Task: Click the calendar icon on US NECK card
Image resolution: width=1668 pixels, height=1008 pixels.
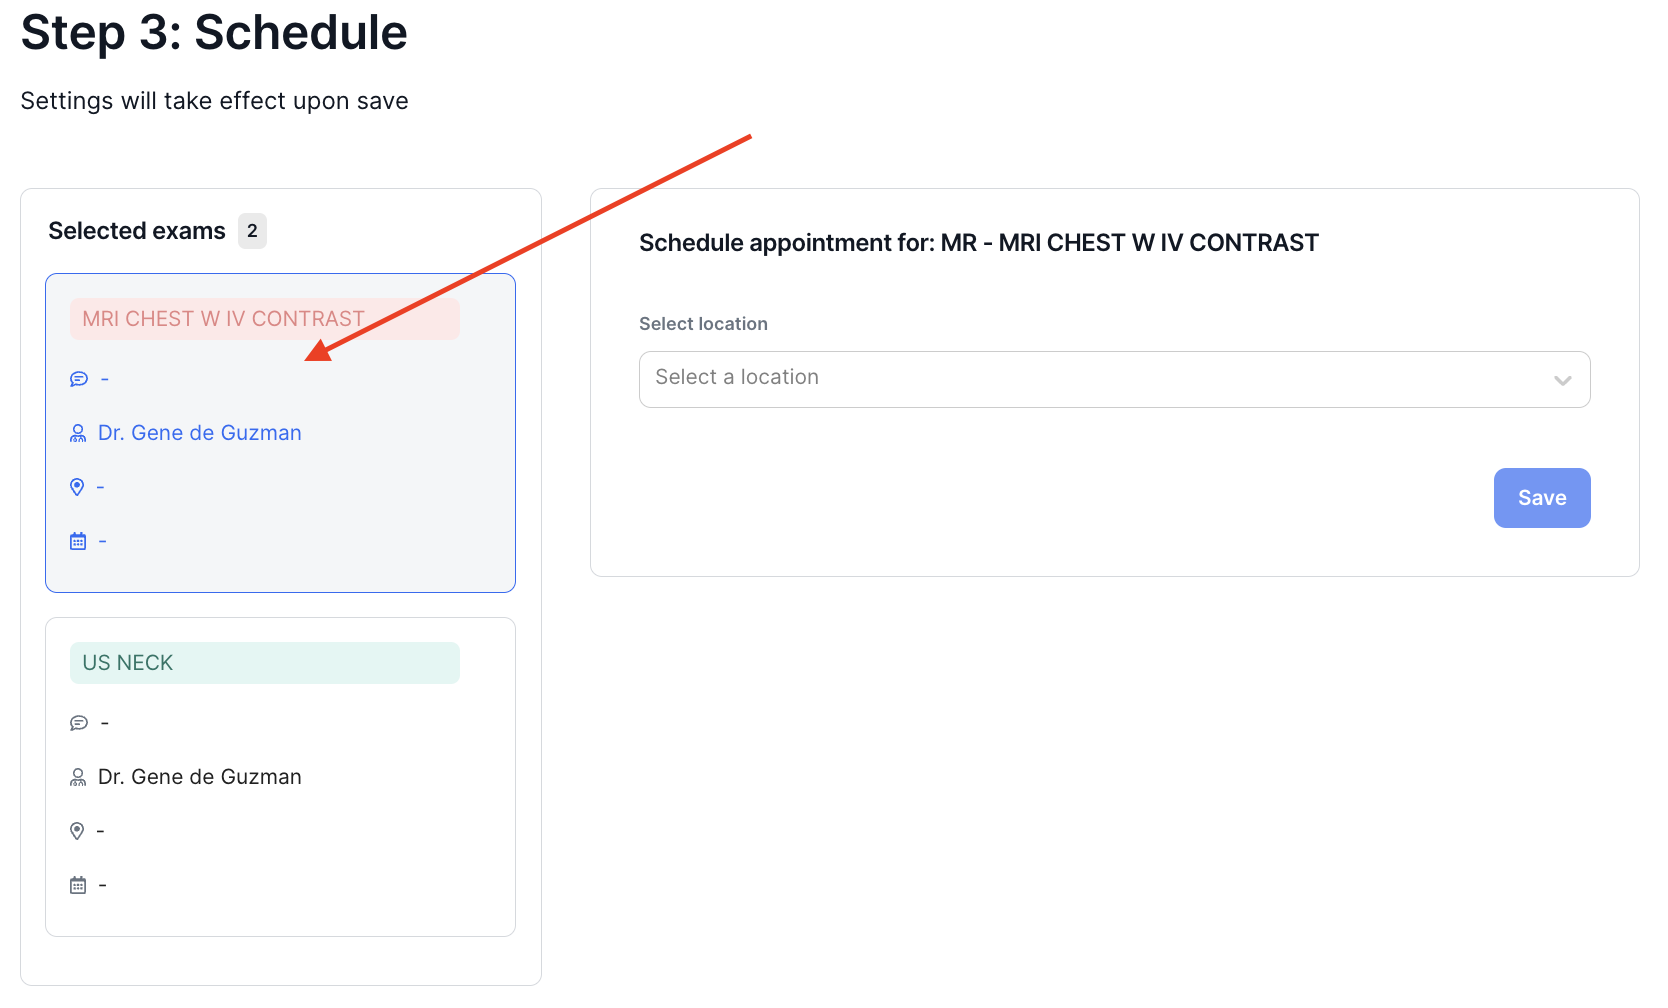Action: (78, 884)
